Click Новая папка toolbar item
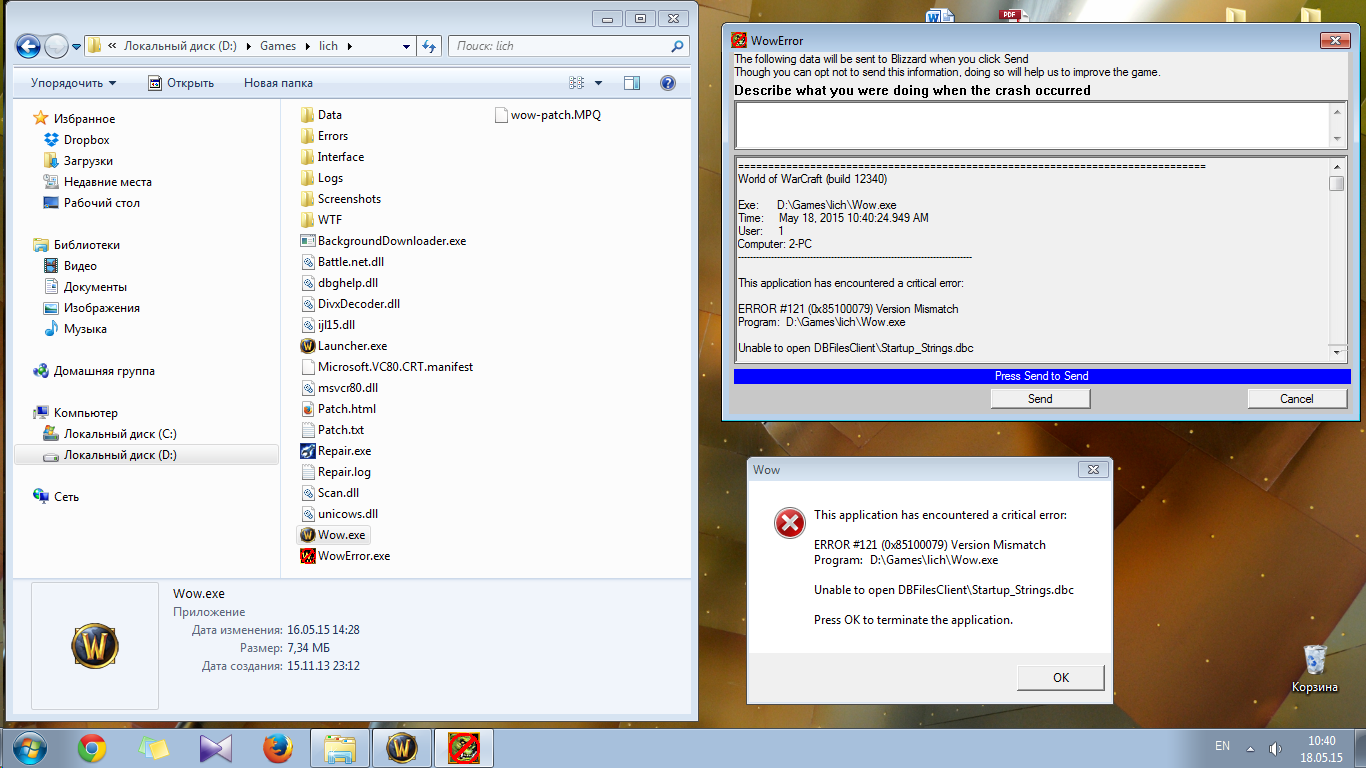The image size is (1366, 768). [277, 83]
